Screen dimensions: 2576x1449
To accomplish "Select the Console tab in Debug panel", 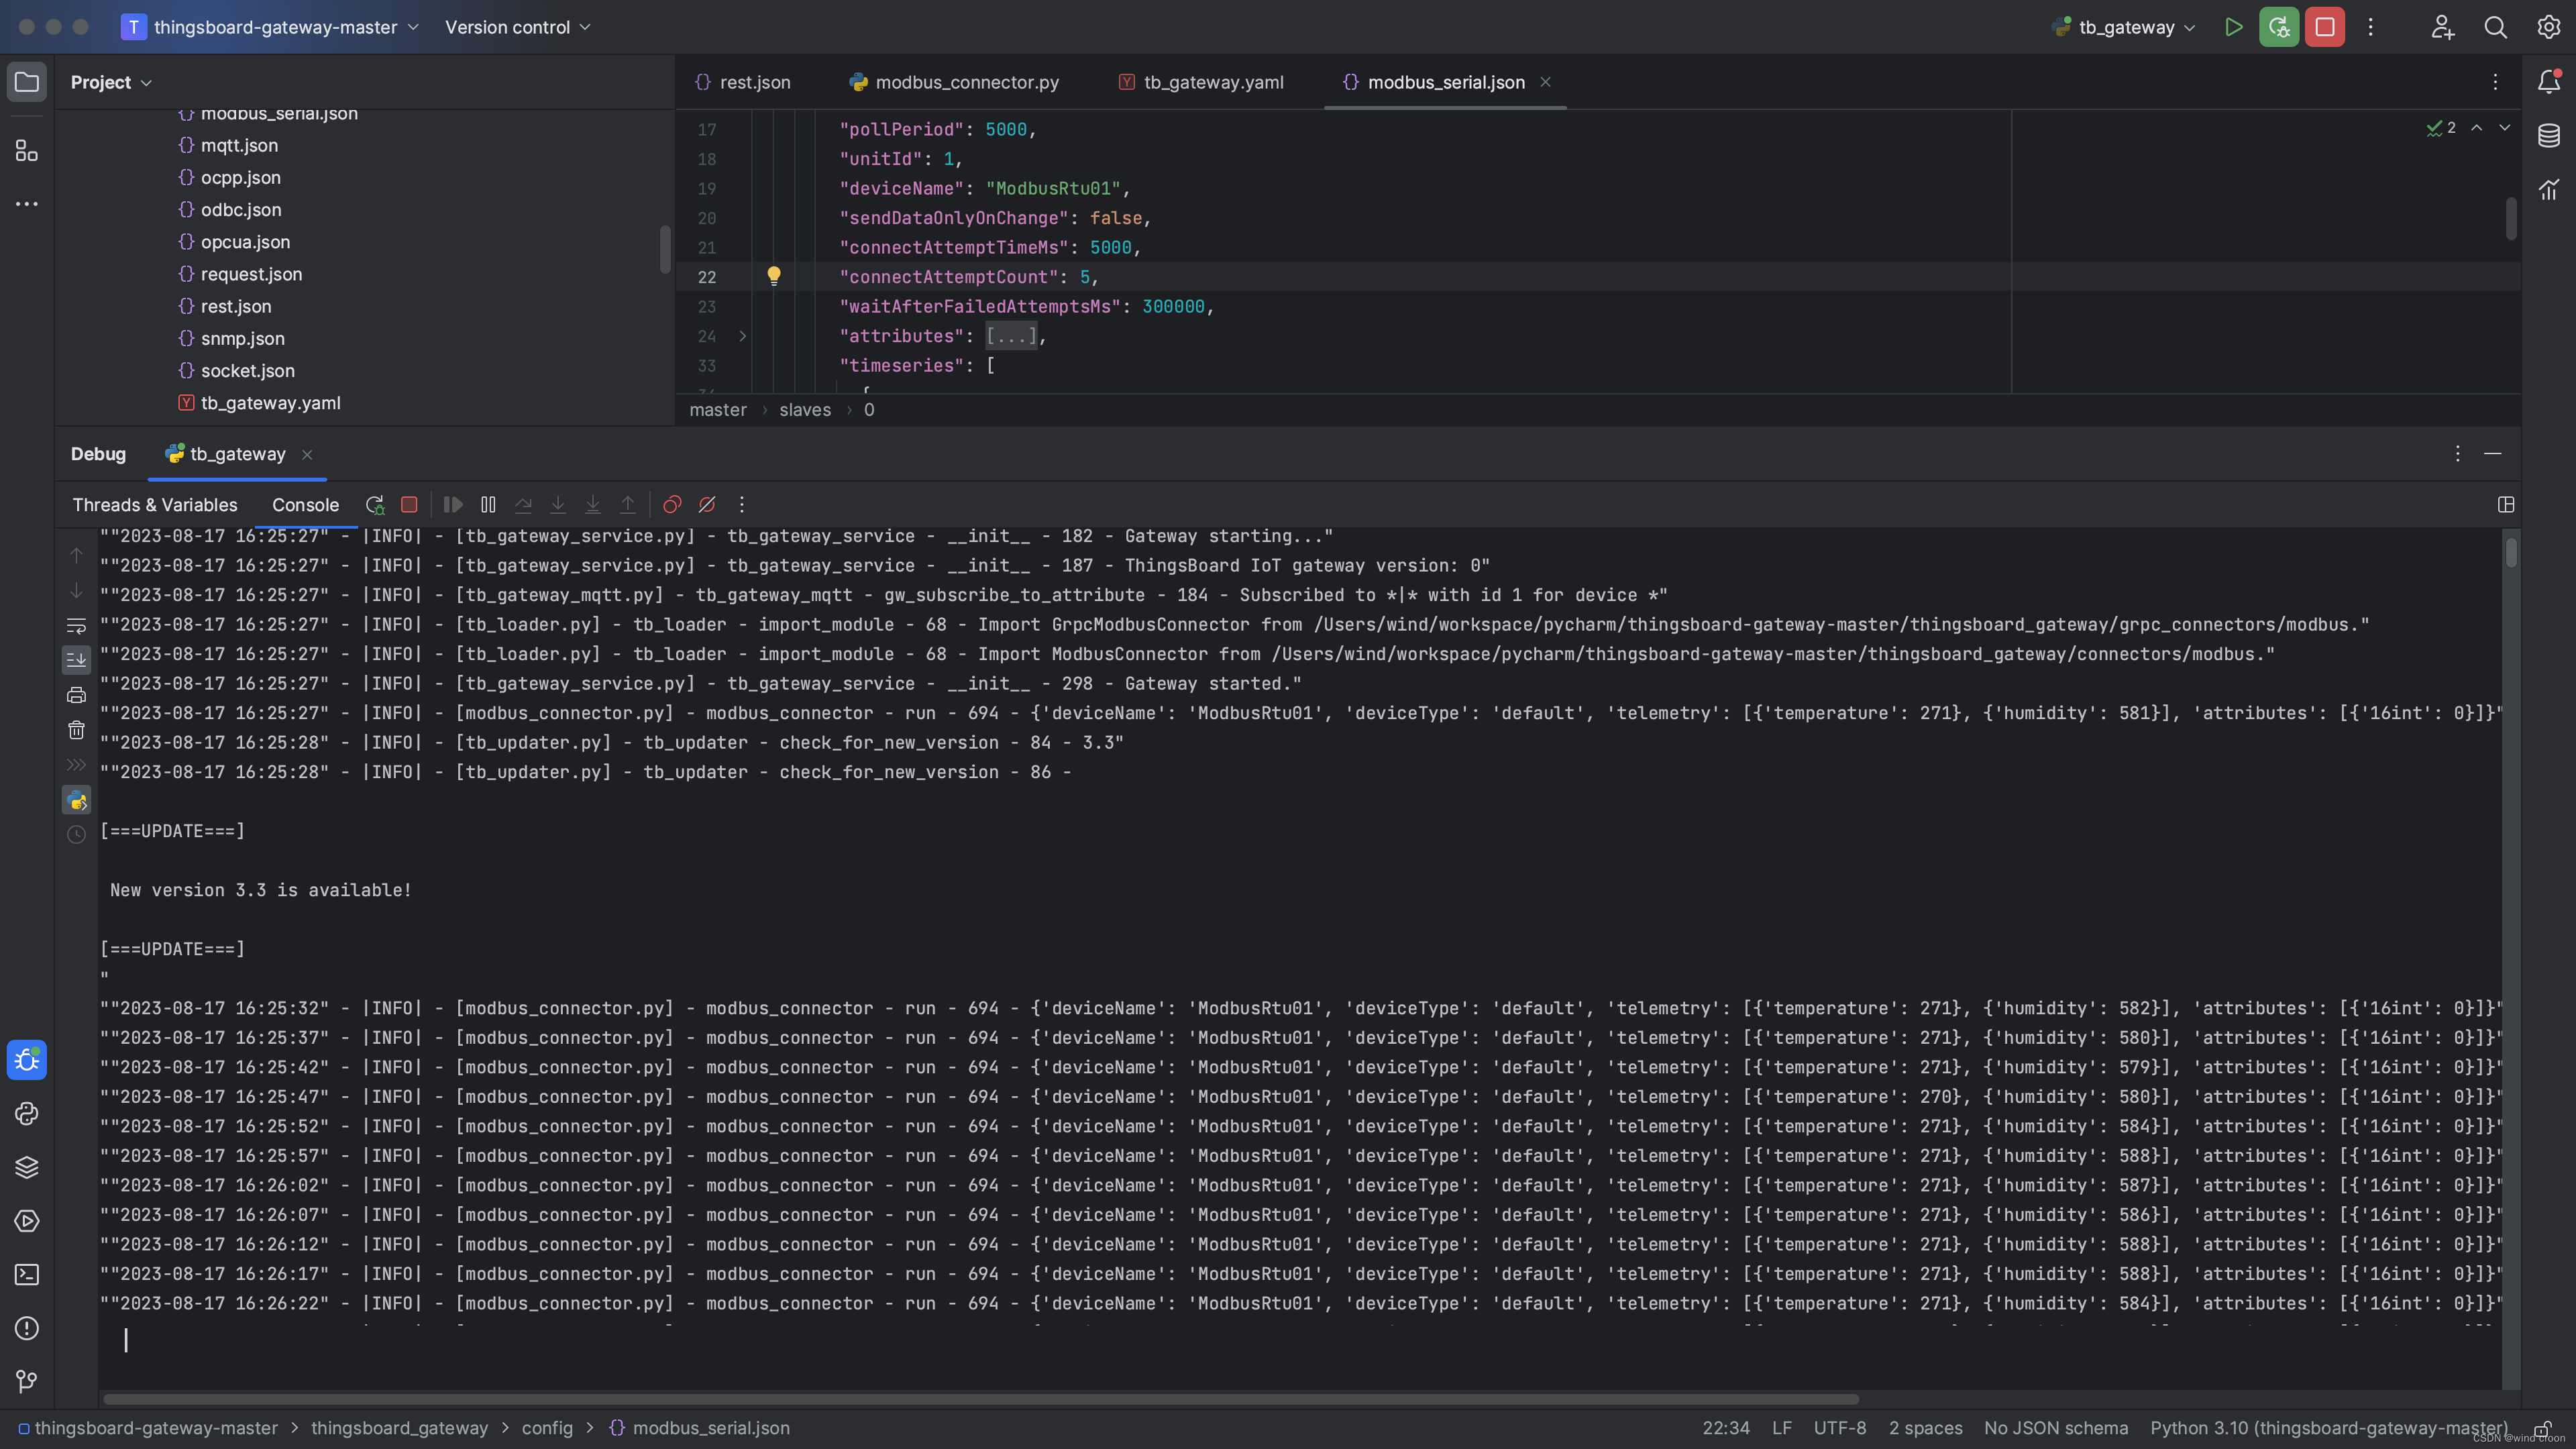I will (x=305, y=505).
